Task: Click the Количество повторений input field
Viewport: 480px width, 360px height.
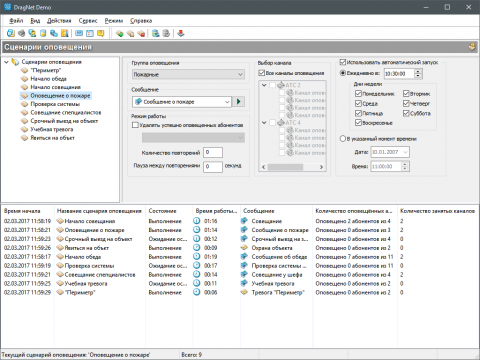Action: tap(213, 152)
